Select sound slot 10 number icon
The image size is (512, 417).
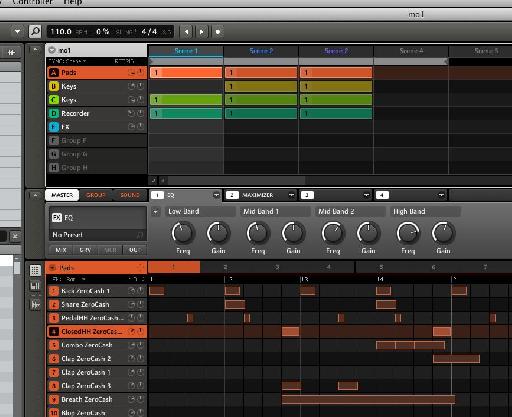pos(54,413)
